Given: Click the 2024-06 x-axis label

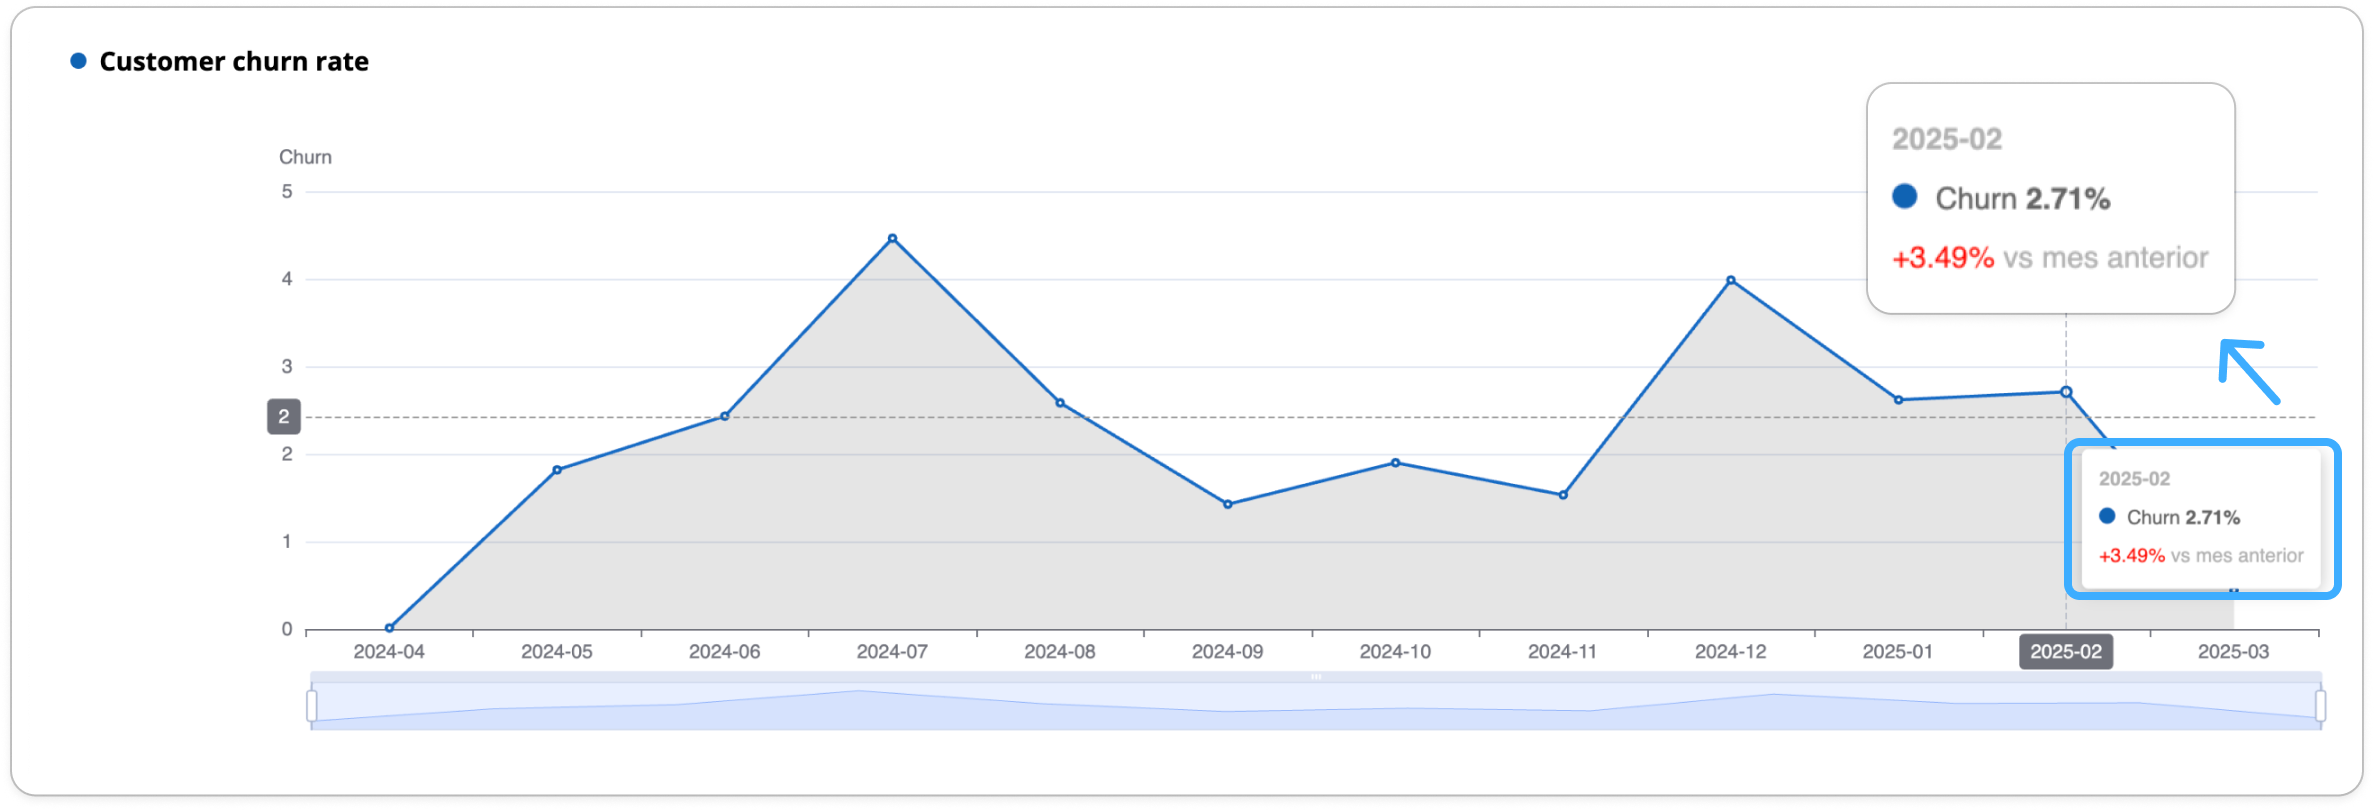Looking at the screenshot, I should (725, 652).
